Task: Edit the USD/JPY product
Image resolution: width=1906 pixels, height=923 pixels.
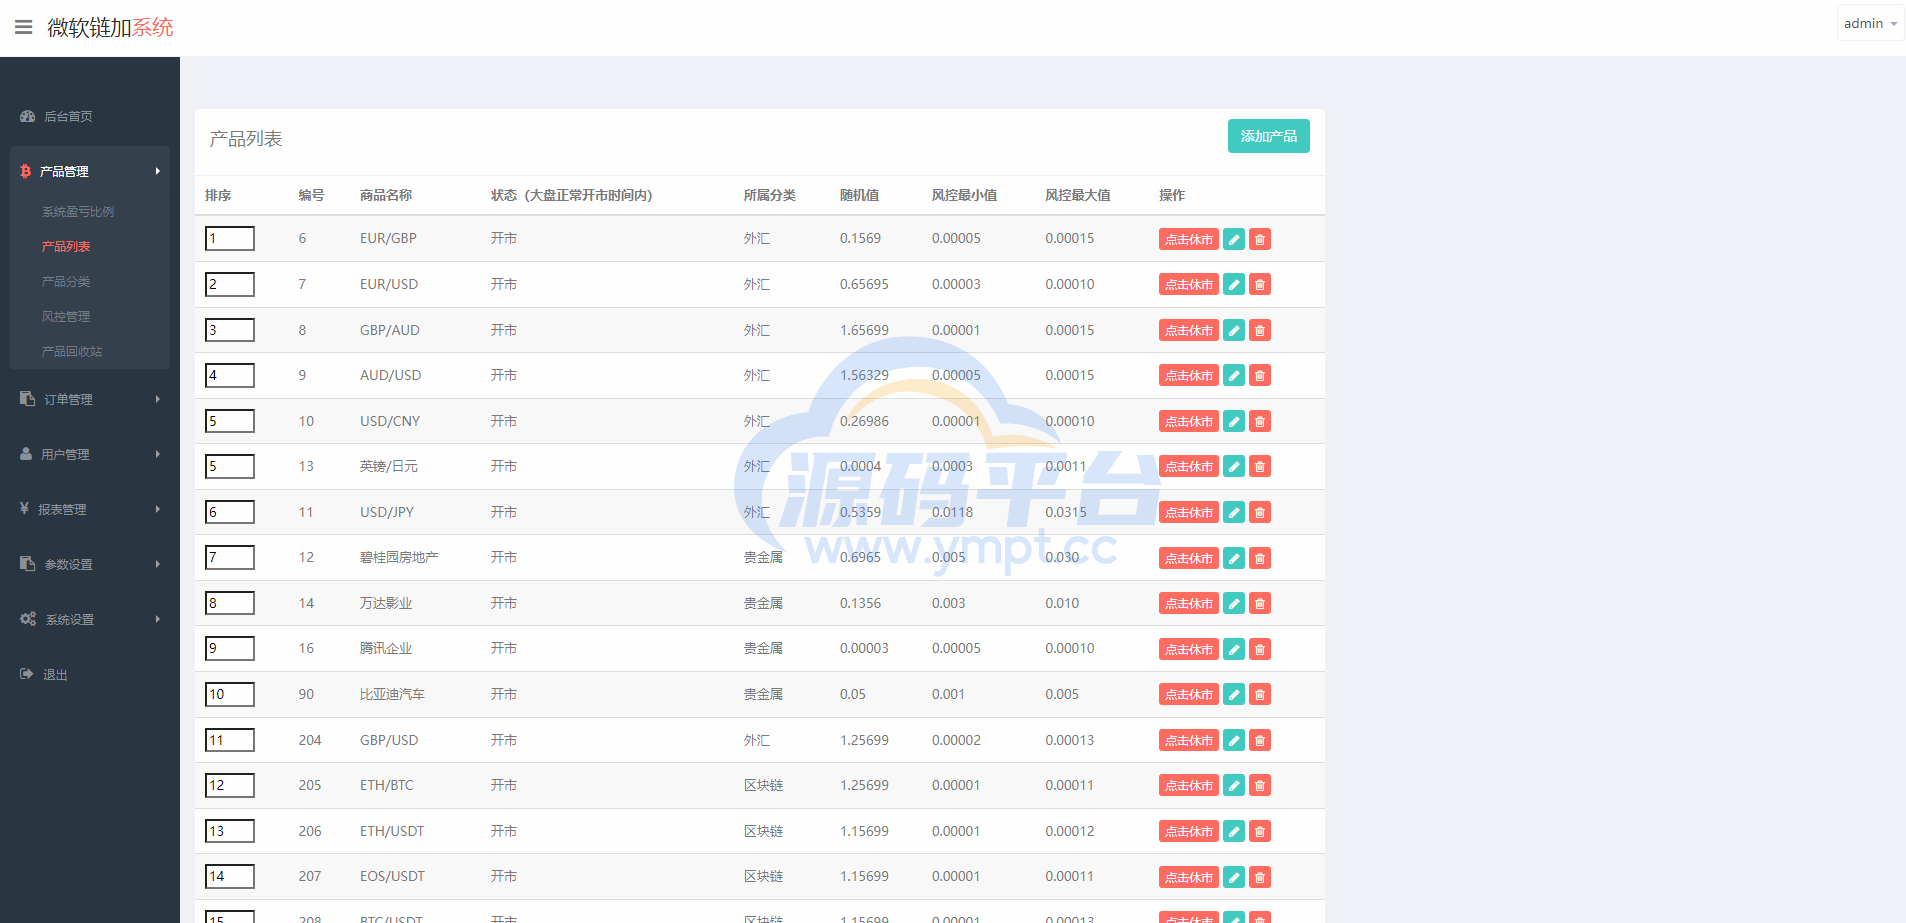Action: coord(1234,512)
